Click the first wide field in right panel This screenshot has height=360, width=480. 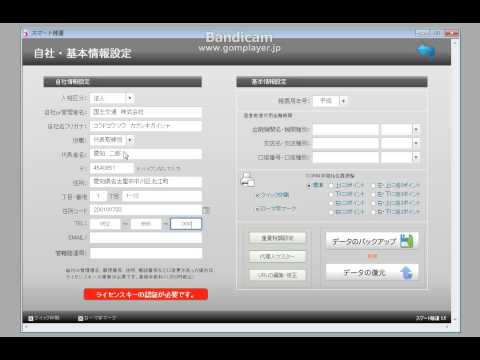coord(346,129)
